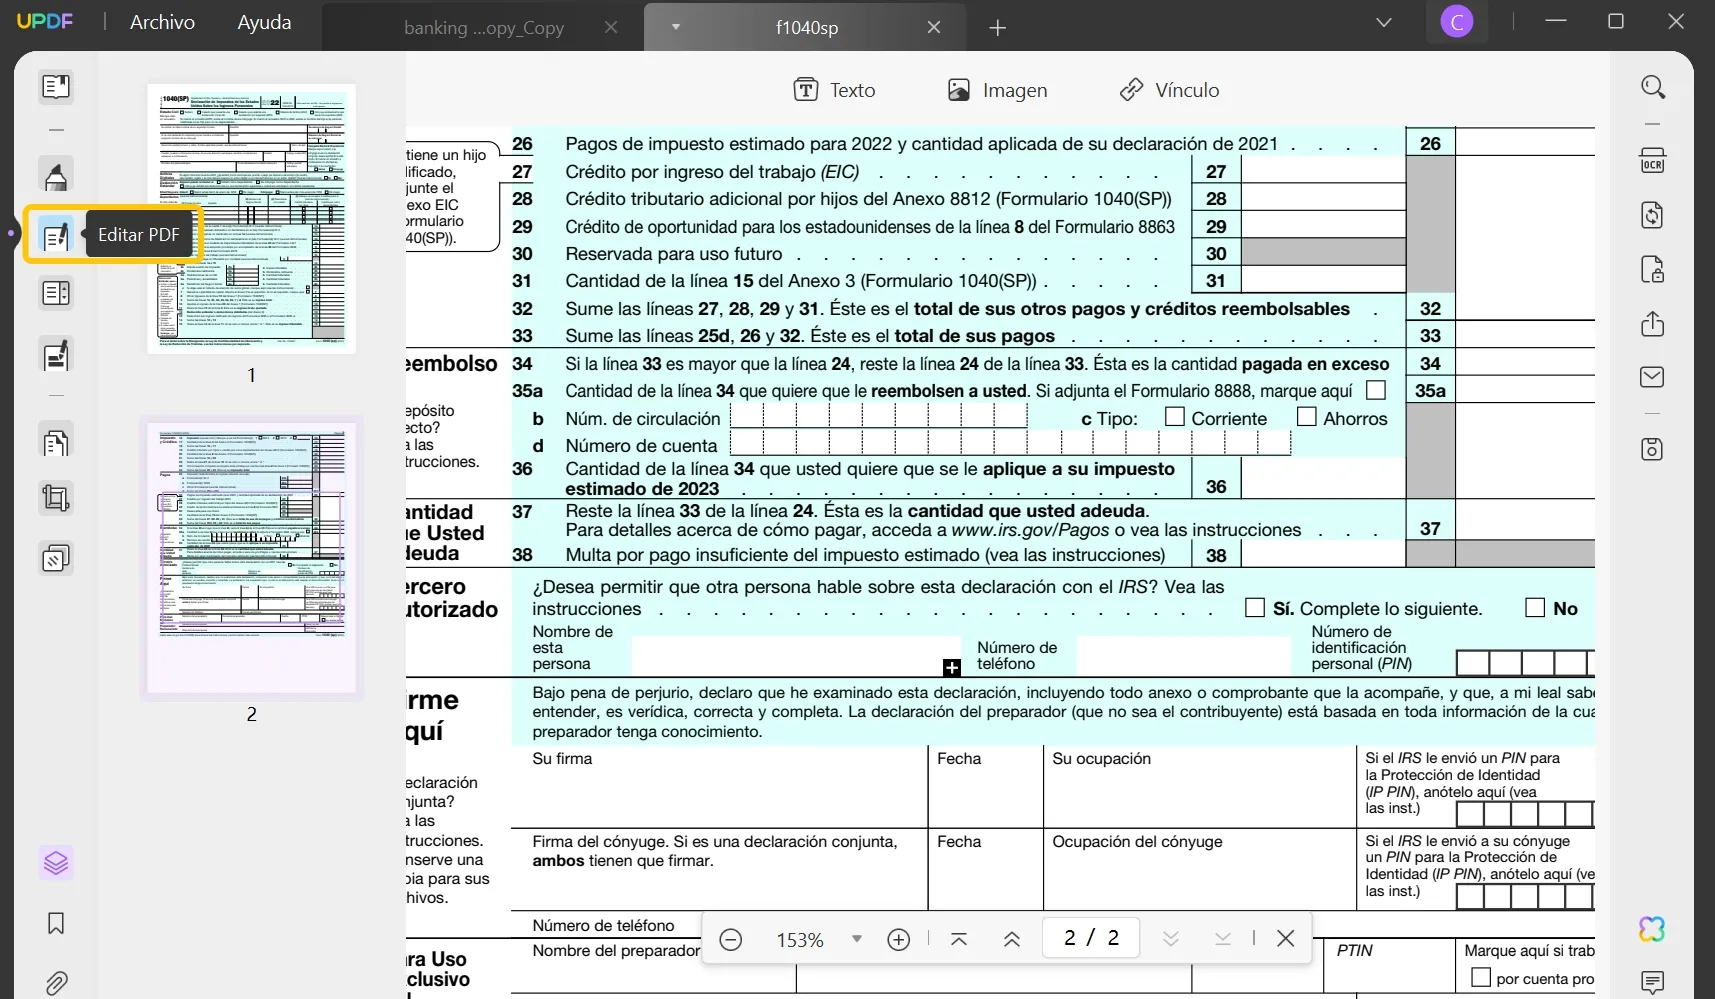This screenshot has height=999, width=1715.
Task: Click the 153% zoom value
Action: pos(800,940)
